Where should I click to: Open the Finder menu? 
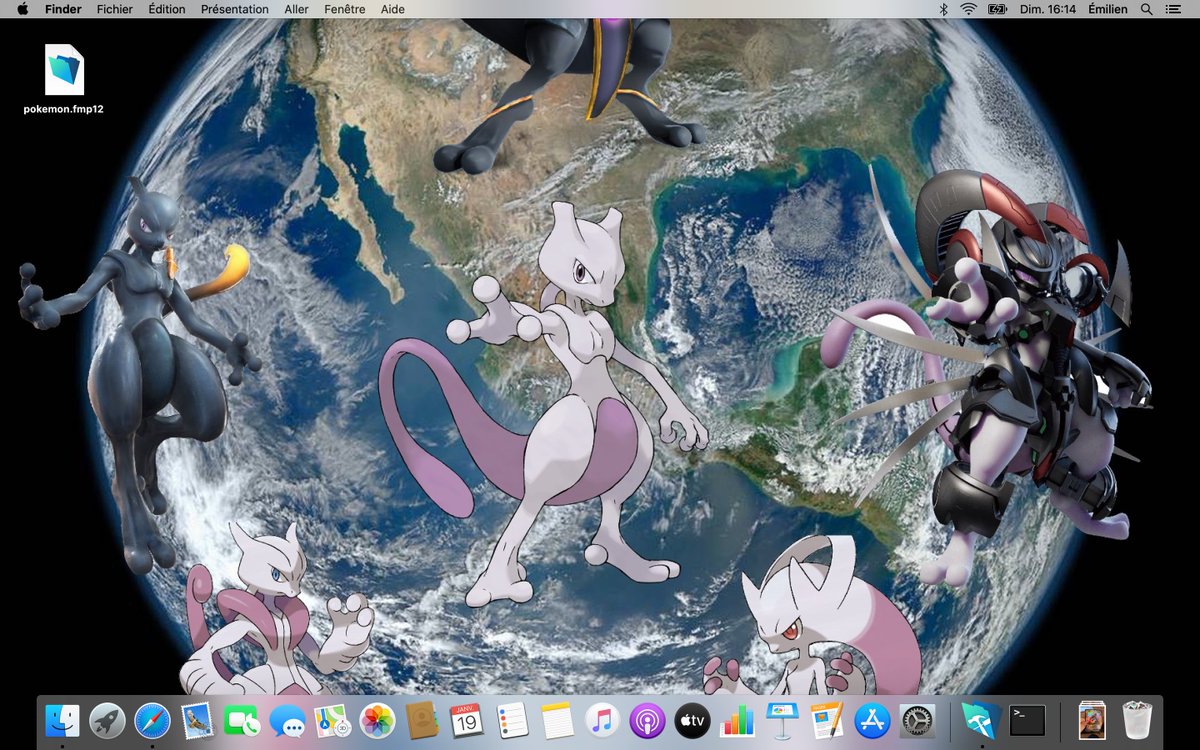click(63, 9)
